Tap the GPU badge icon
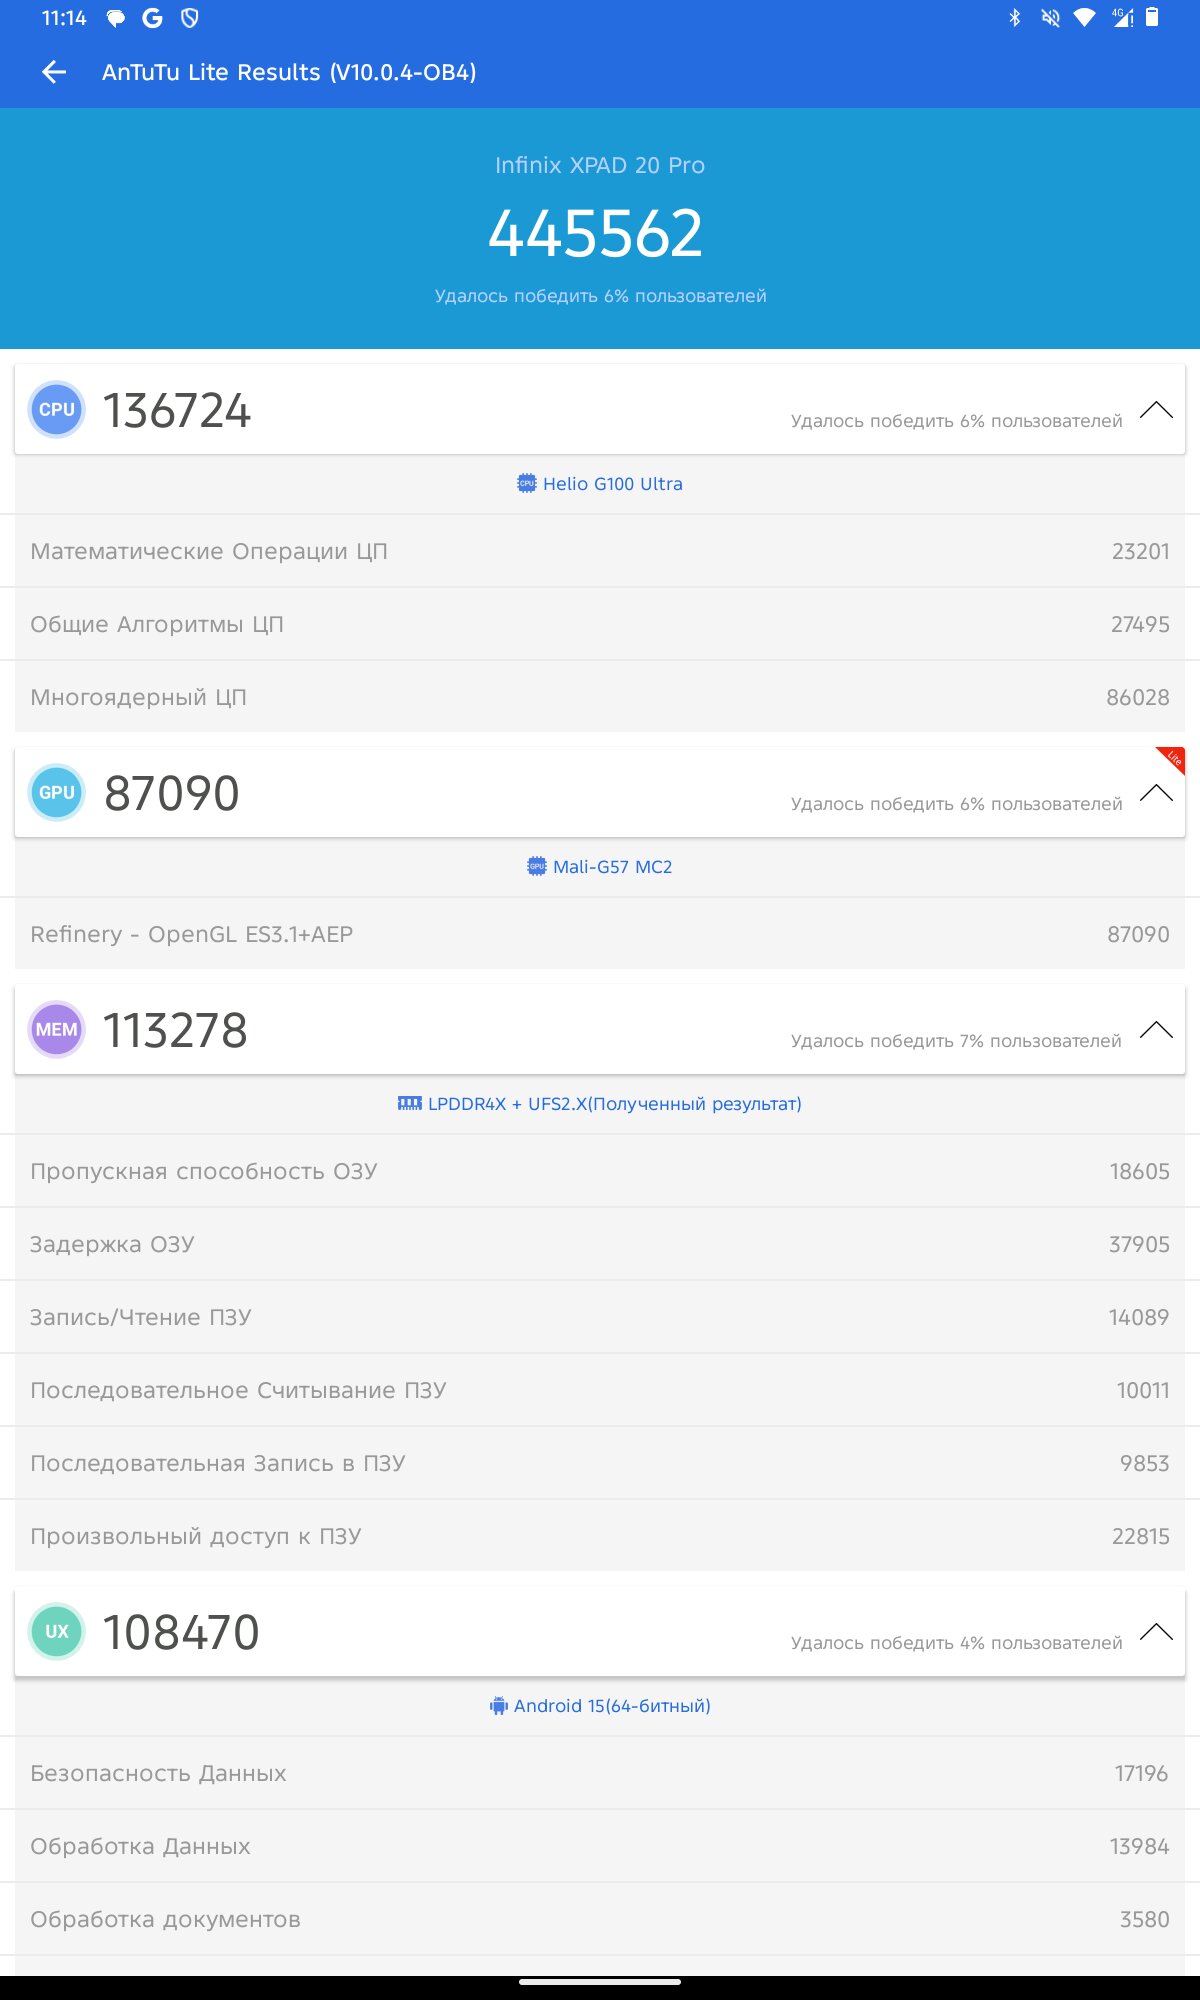Screen dimensions: 1200x2000 tap(57, 793)
